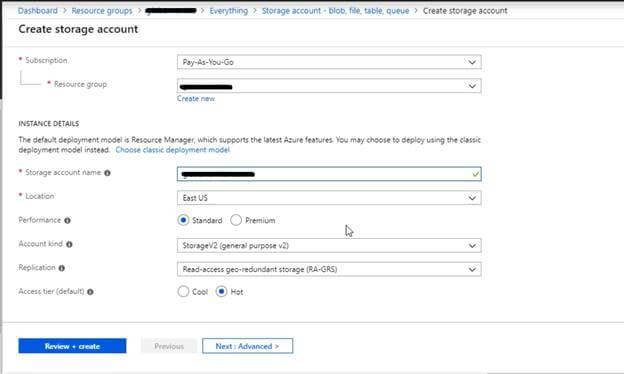Click the Create storage account breadcrumb text
624x374 pixels.
465,11
